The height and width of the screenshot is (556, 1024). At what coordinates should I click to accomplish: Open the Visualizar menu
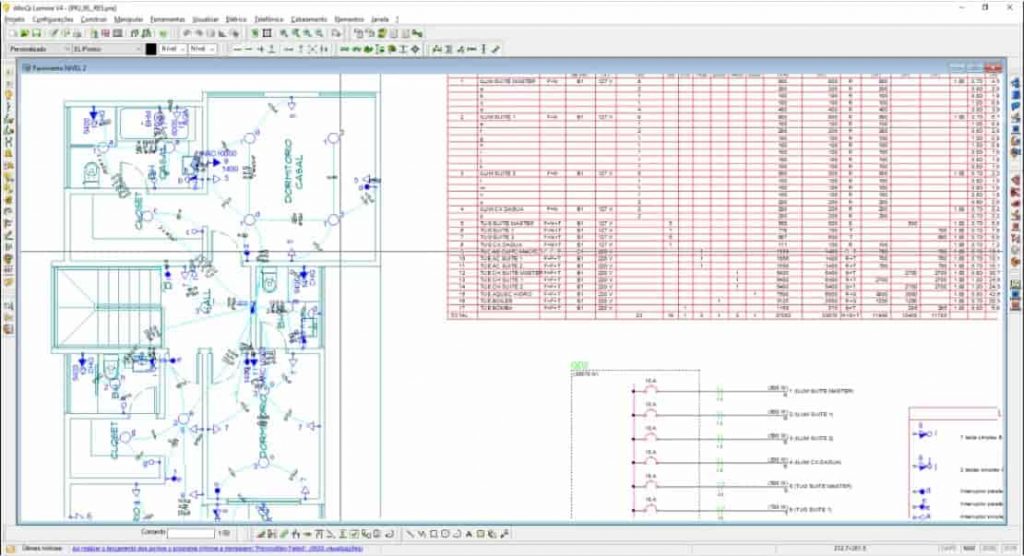coord(206,20)
